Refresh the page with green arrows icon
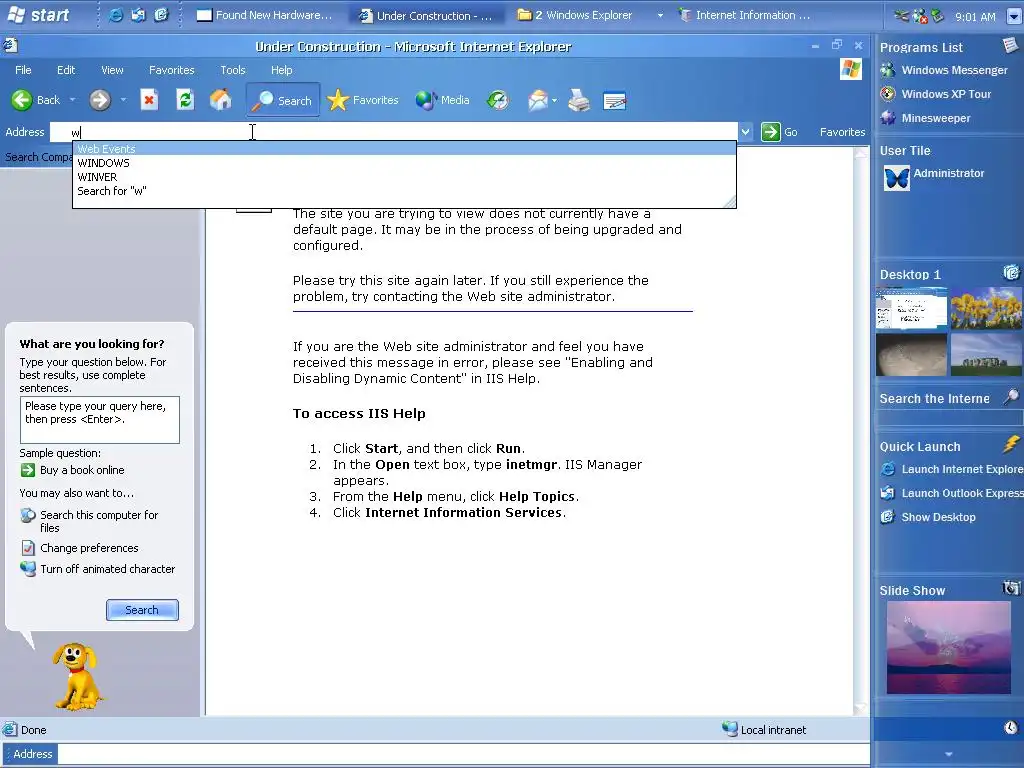 click(x=185, y=100)
